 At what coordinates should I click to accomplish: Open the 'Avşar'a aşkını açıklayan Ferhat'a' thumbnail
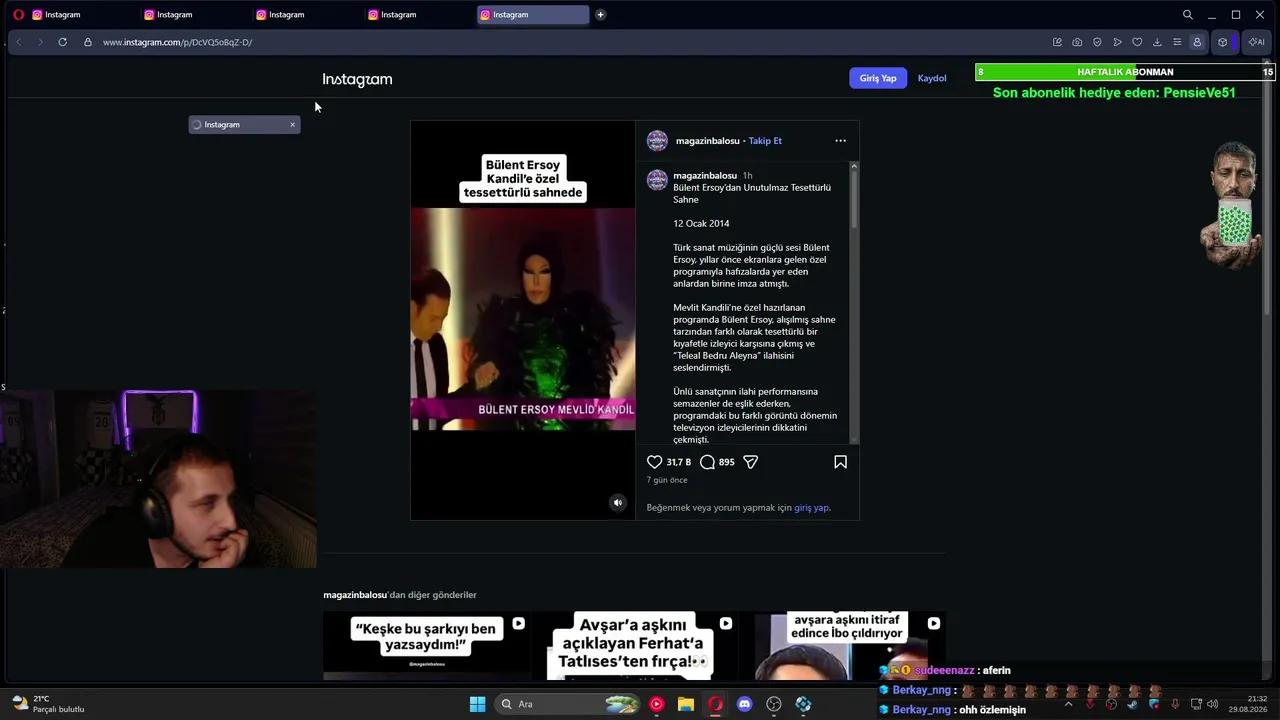point(634,645)
